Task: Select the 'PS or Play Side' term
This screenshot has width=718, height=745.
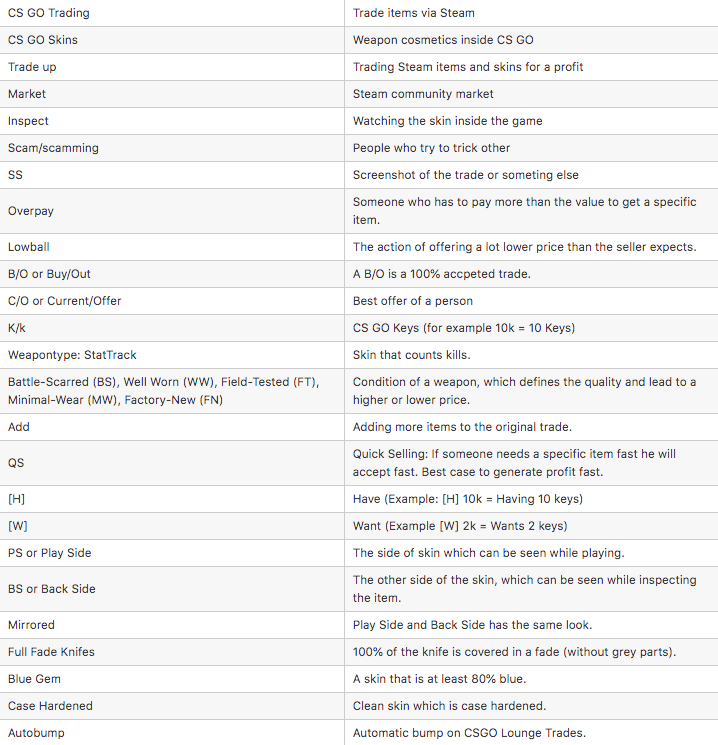Action: 49,553
